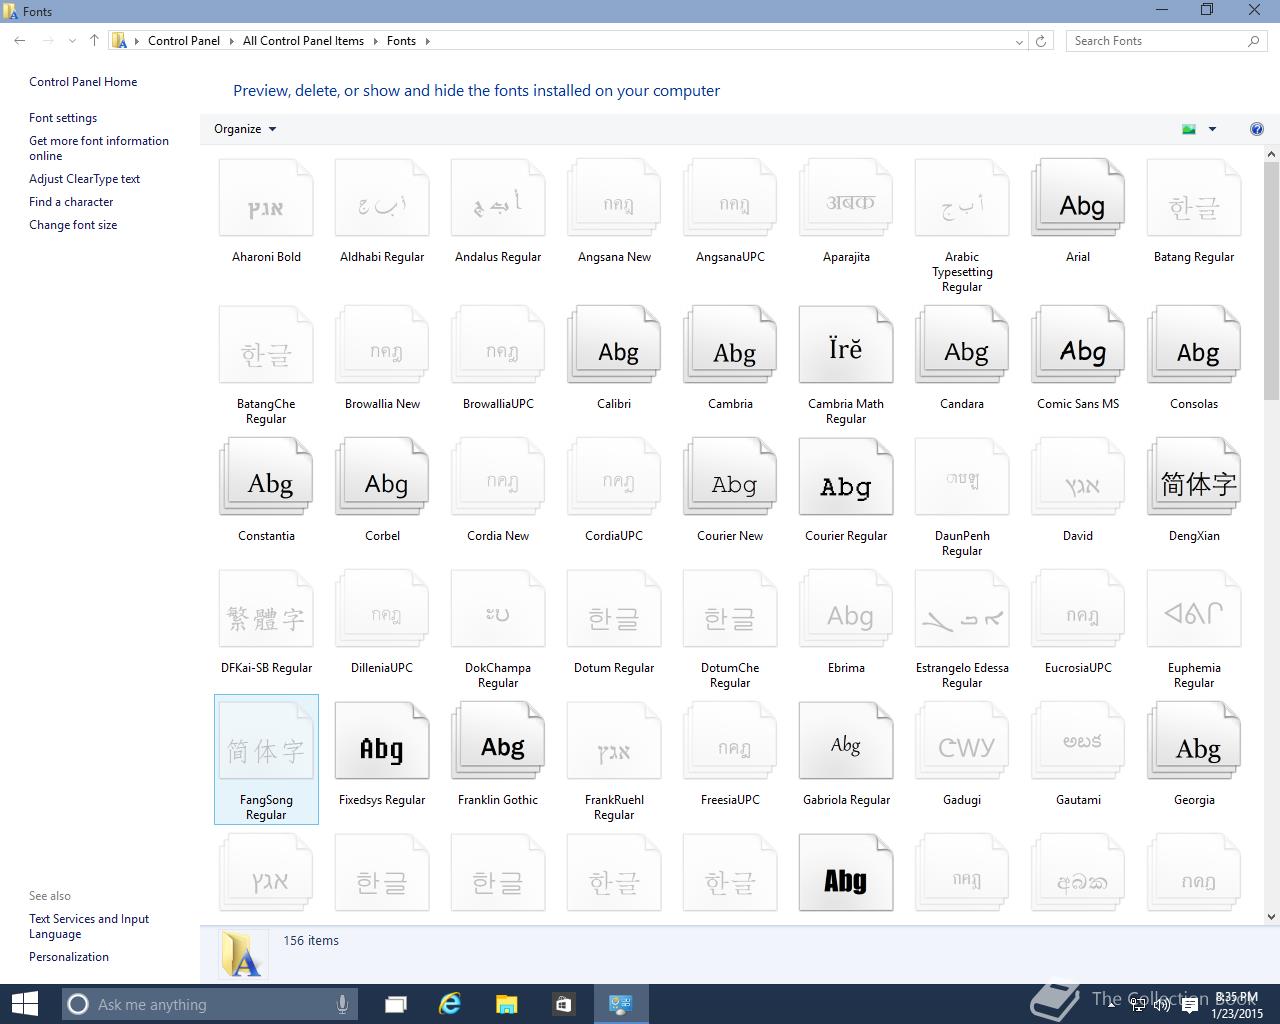The height and width of the screenshot is (1024, 1280).
Task: Click the font list vertical scrollbar thumb
Action: [x=1271, y=283]
